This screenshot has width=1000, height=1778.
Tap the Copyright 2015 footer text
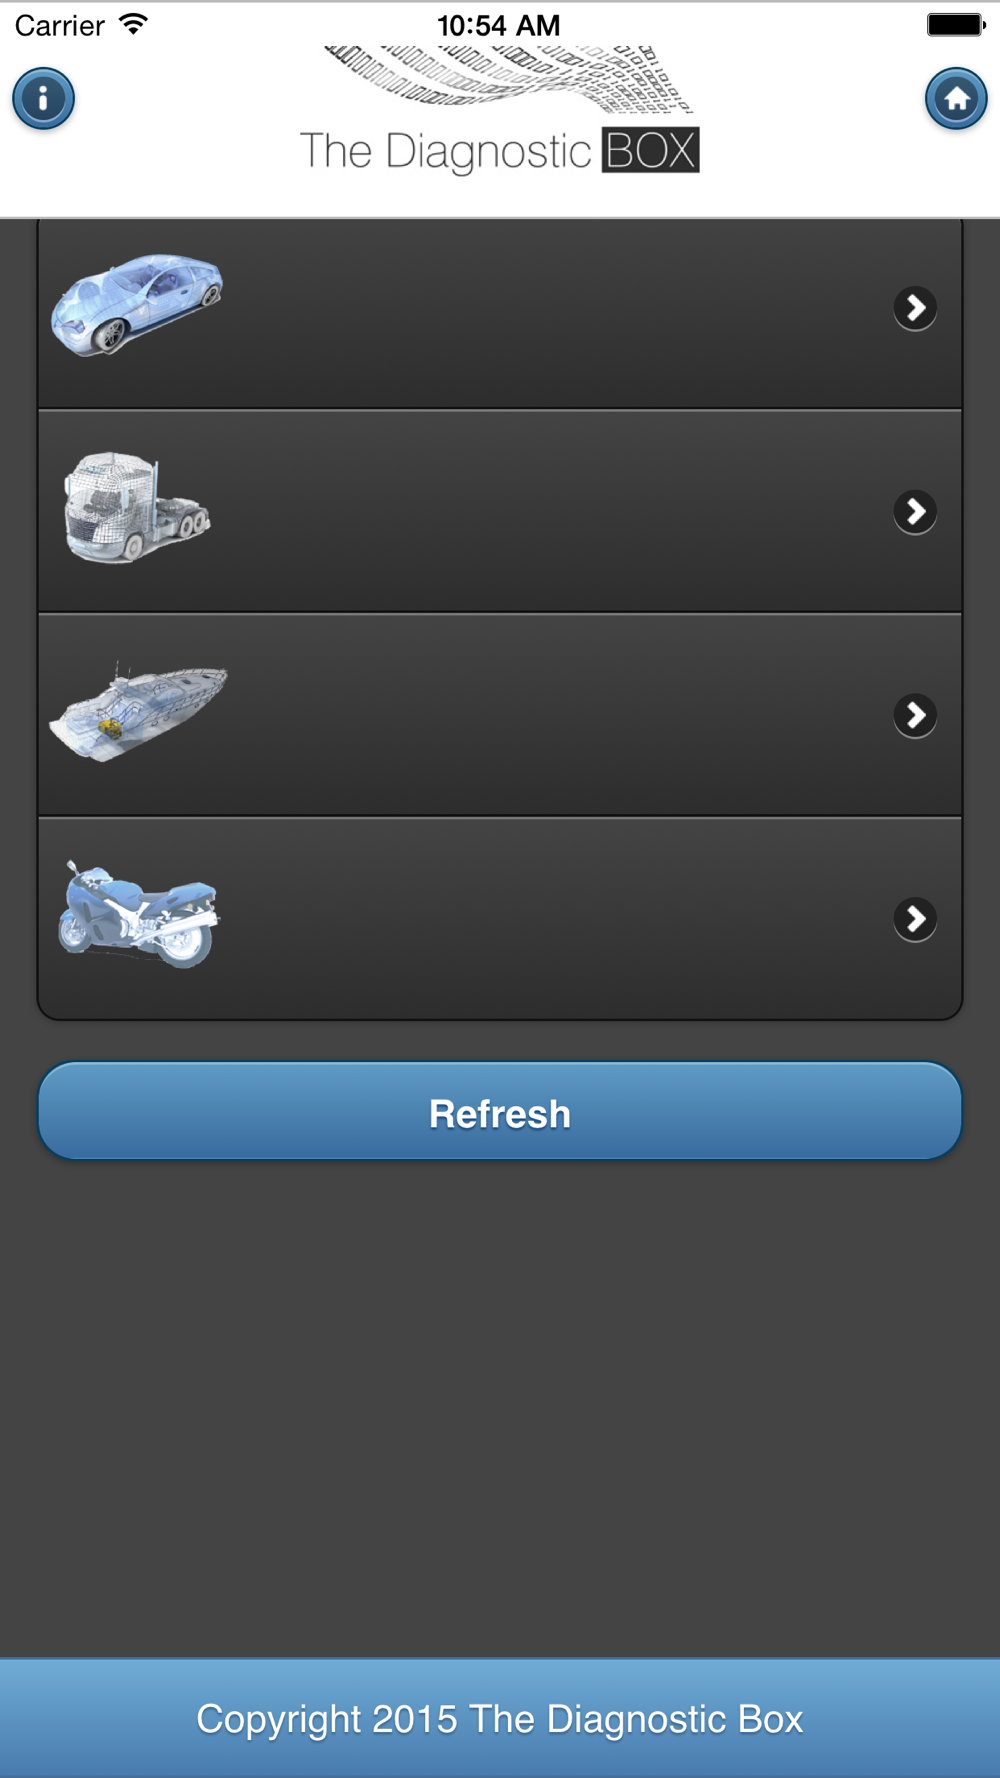(x=500, y=1719)
